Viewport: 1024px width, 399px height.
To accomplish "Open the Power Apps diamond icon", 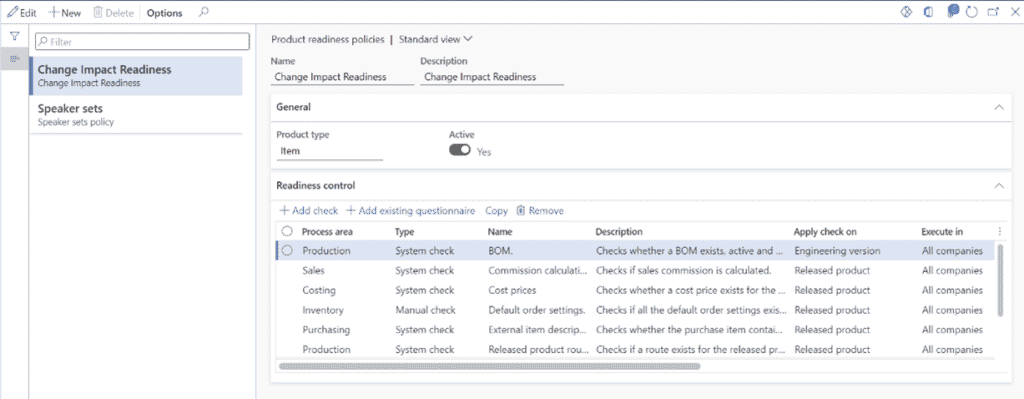I will click(906, 12).
